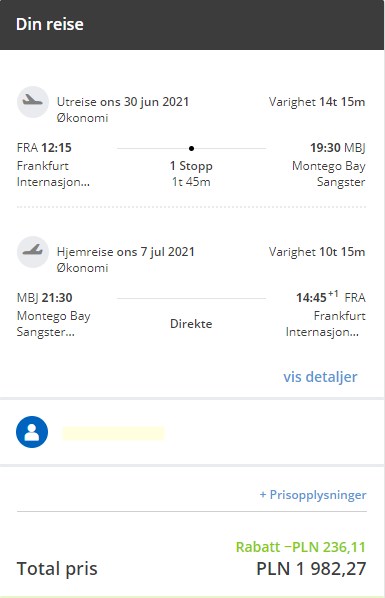Screen dimensions: 385x598
Task: Expand '+ Prisopplysninger' price details
Action: pyautogui.click(x=313, y=495)
